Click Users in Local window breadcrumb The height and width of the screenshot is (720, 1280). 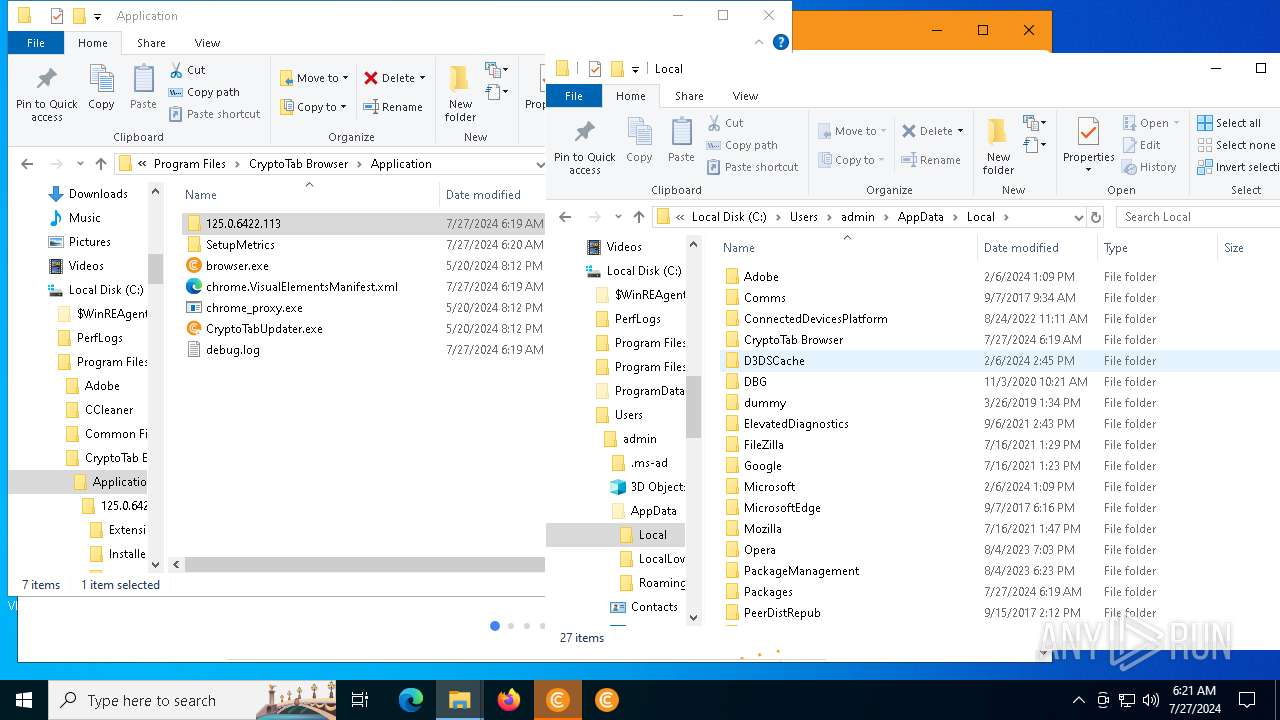tap(803, 217)
